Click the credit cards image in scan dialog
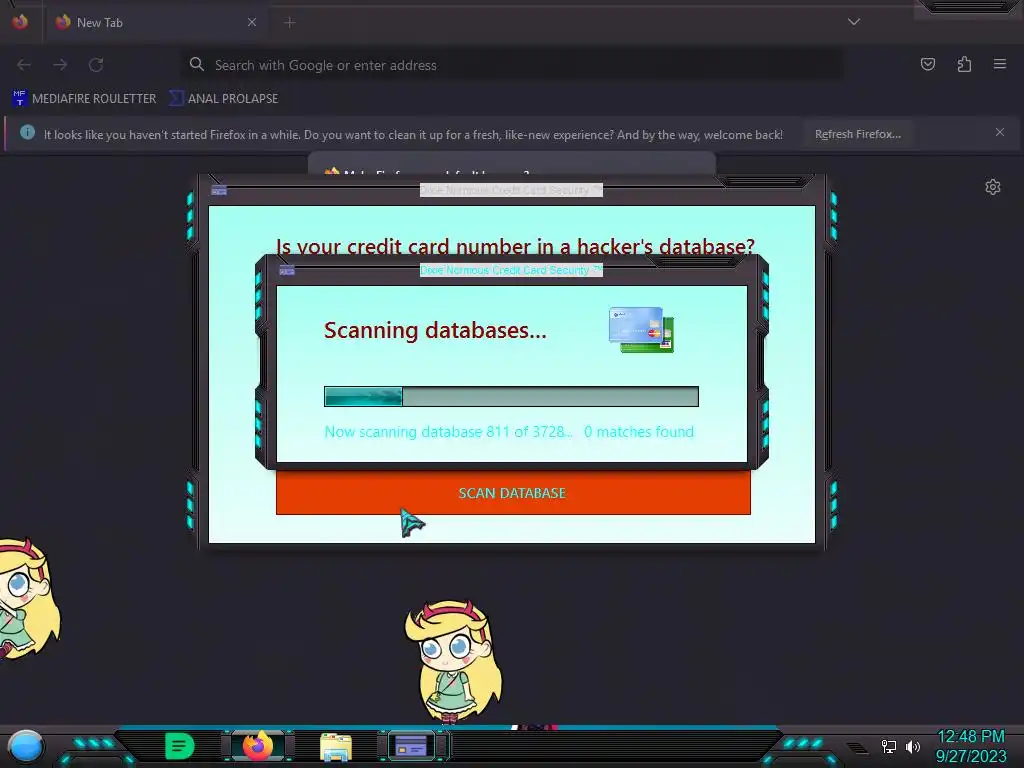1024x768 pixels. click(641, 330)
